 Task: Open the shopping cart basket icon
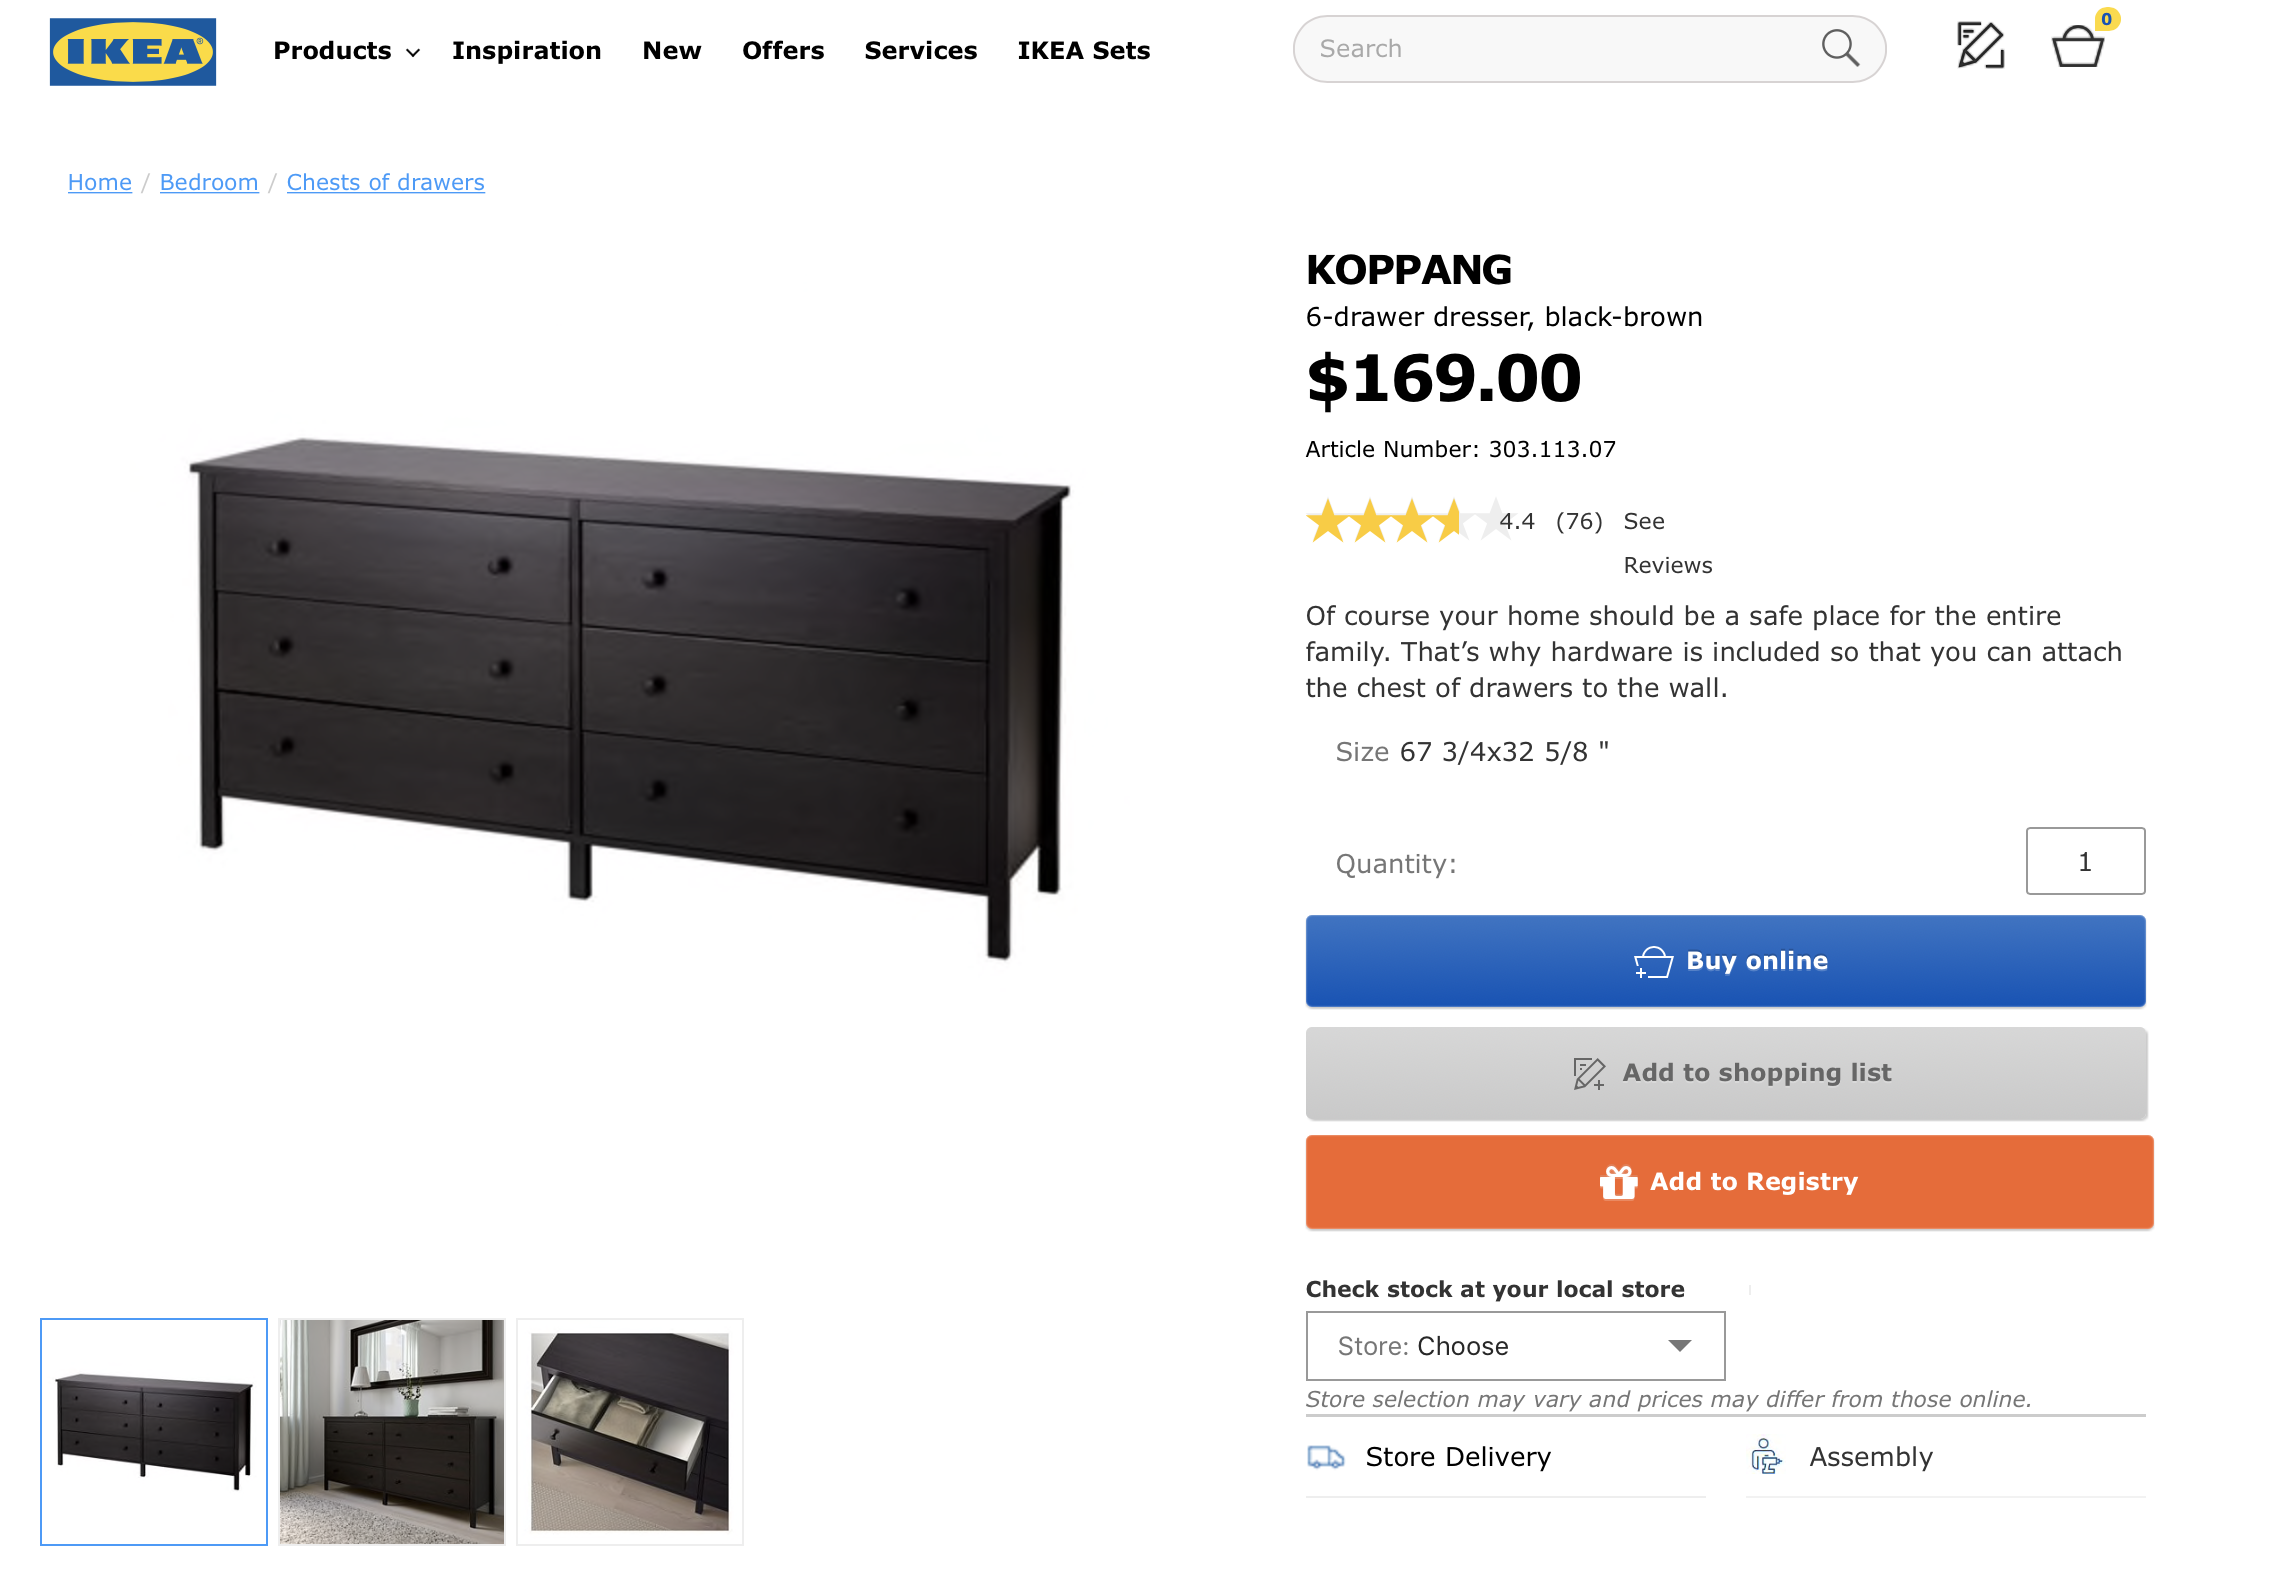point(2078,46)
